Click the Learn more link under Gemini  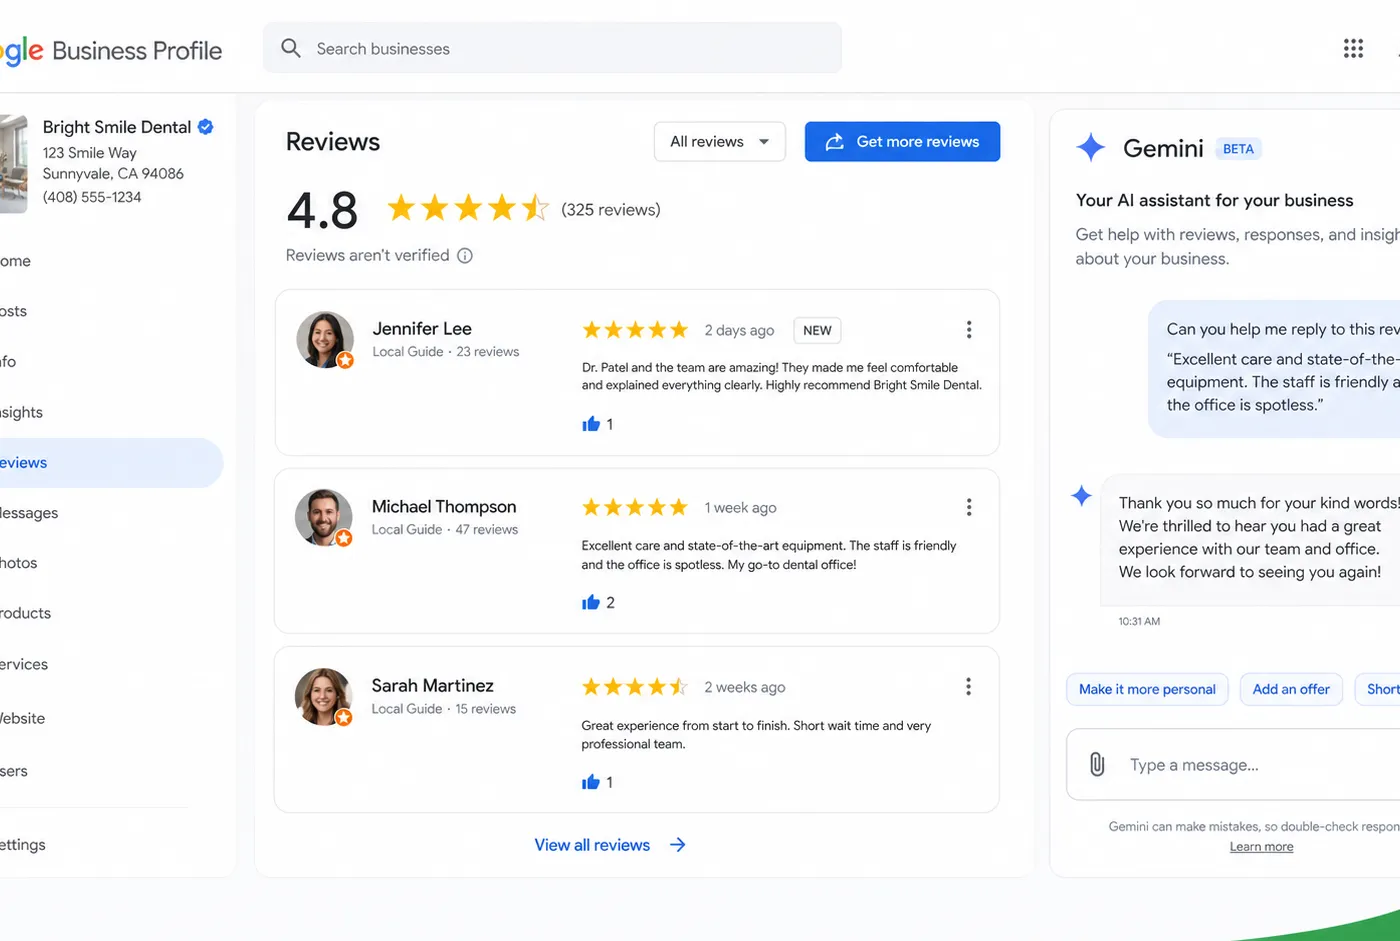[1261, 847]
